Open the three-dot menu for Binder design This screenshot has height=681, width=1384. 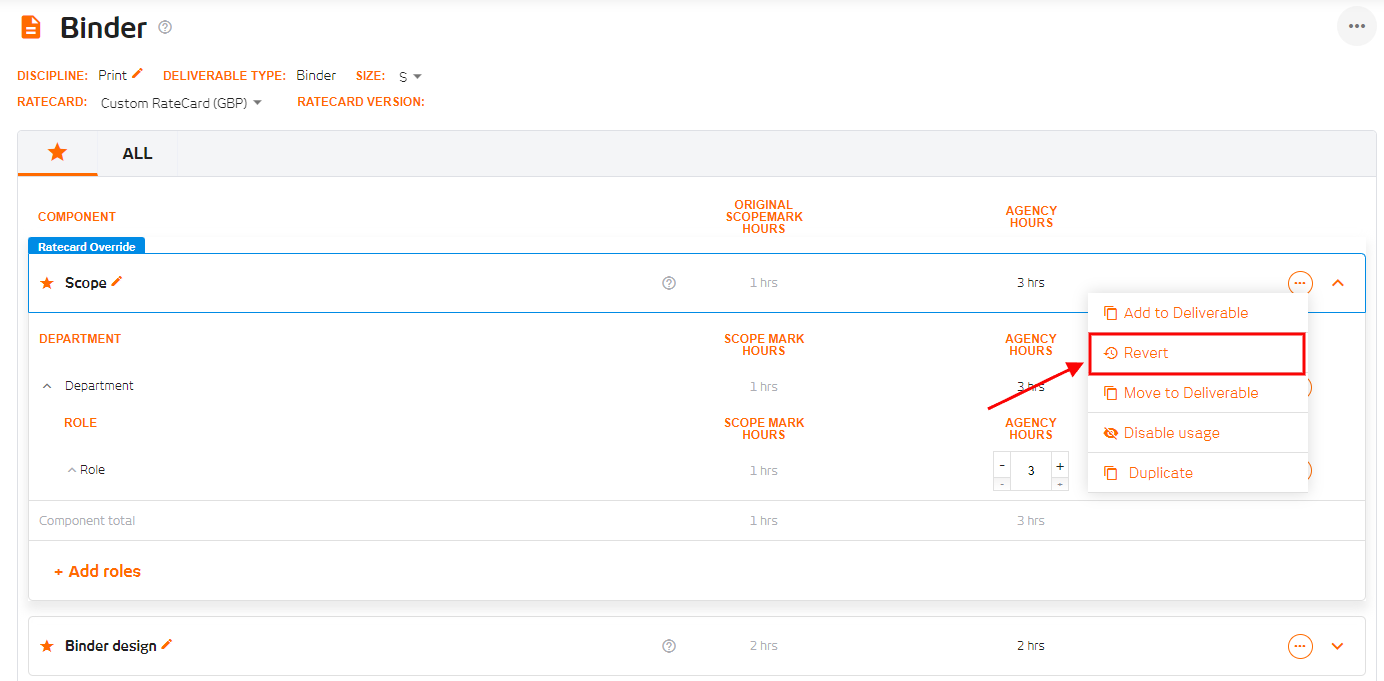coord(1300,646)
